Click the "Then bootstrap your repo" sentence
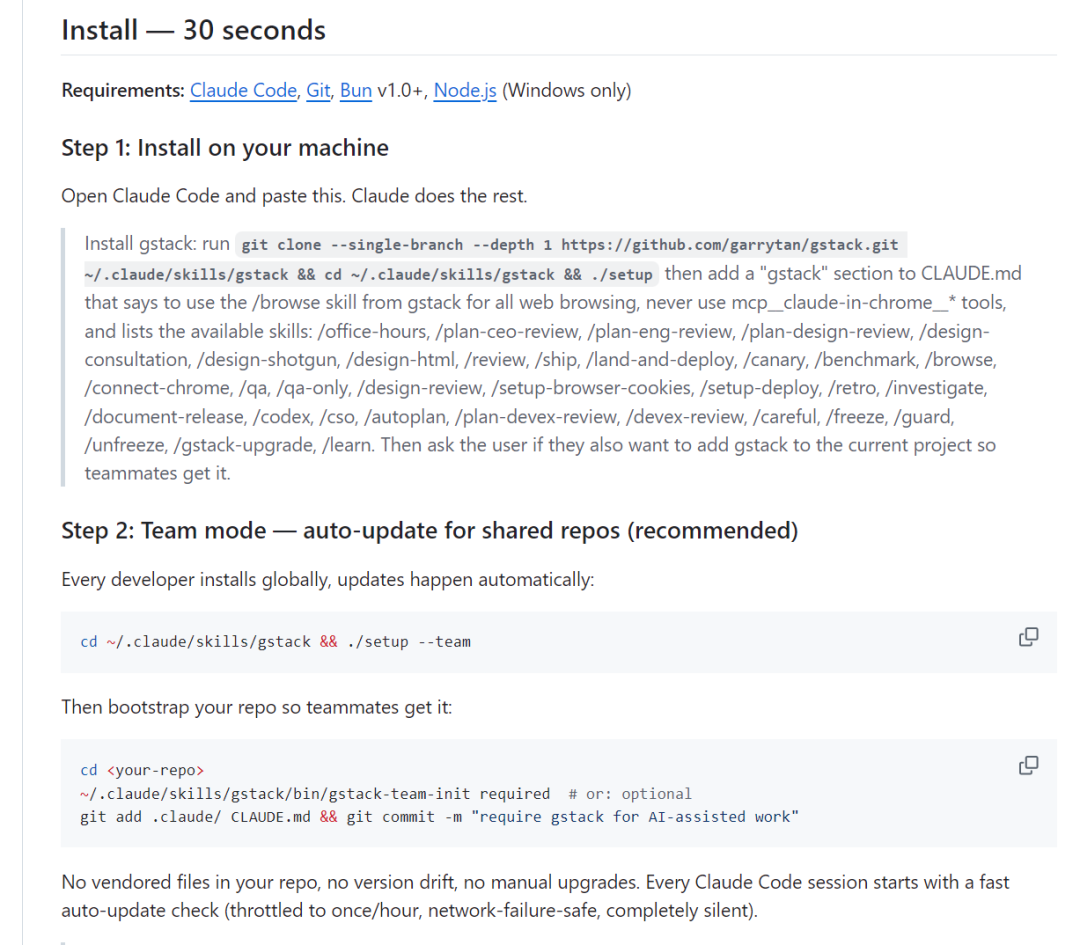 tap(256, 708)
